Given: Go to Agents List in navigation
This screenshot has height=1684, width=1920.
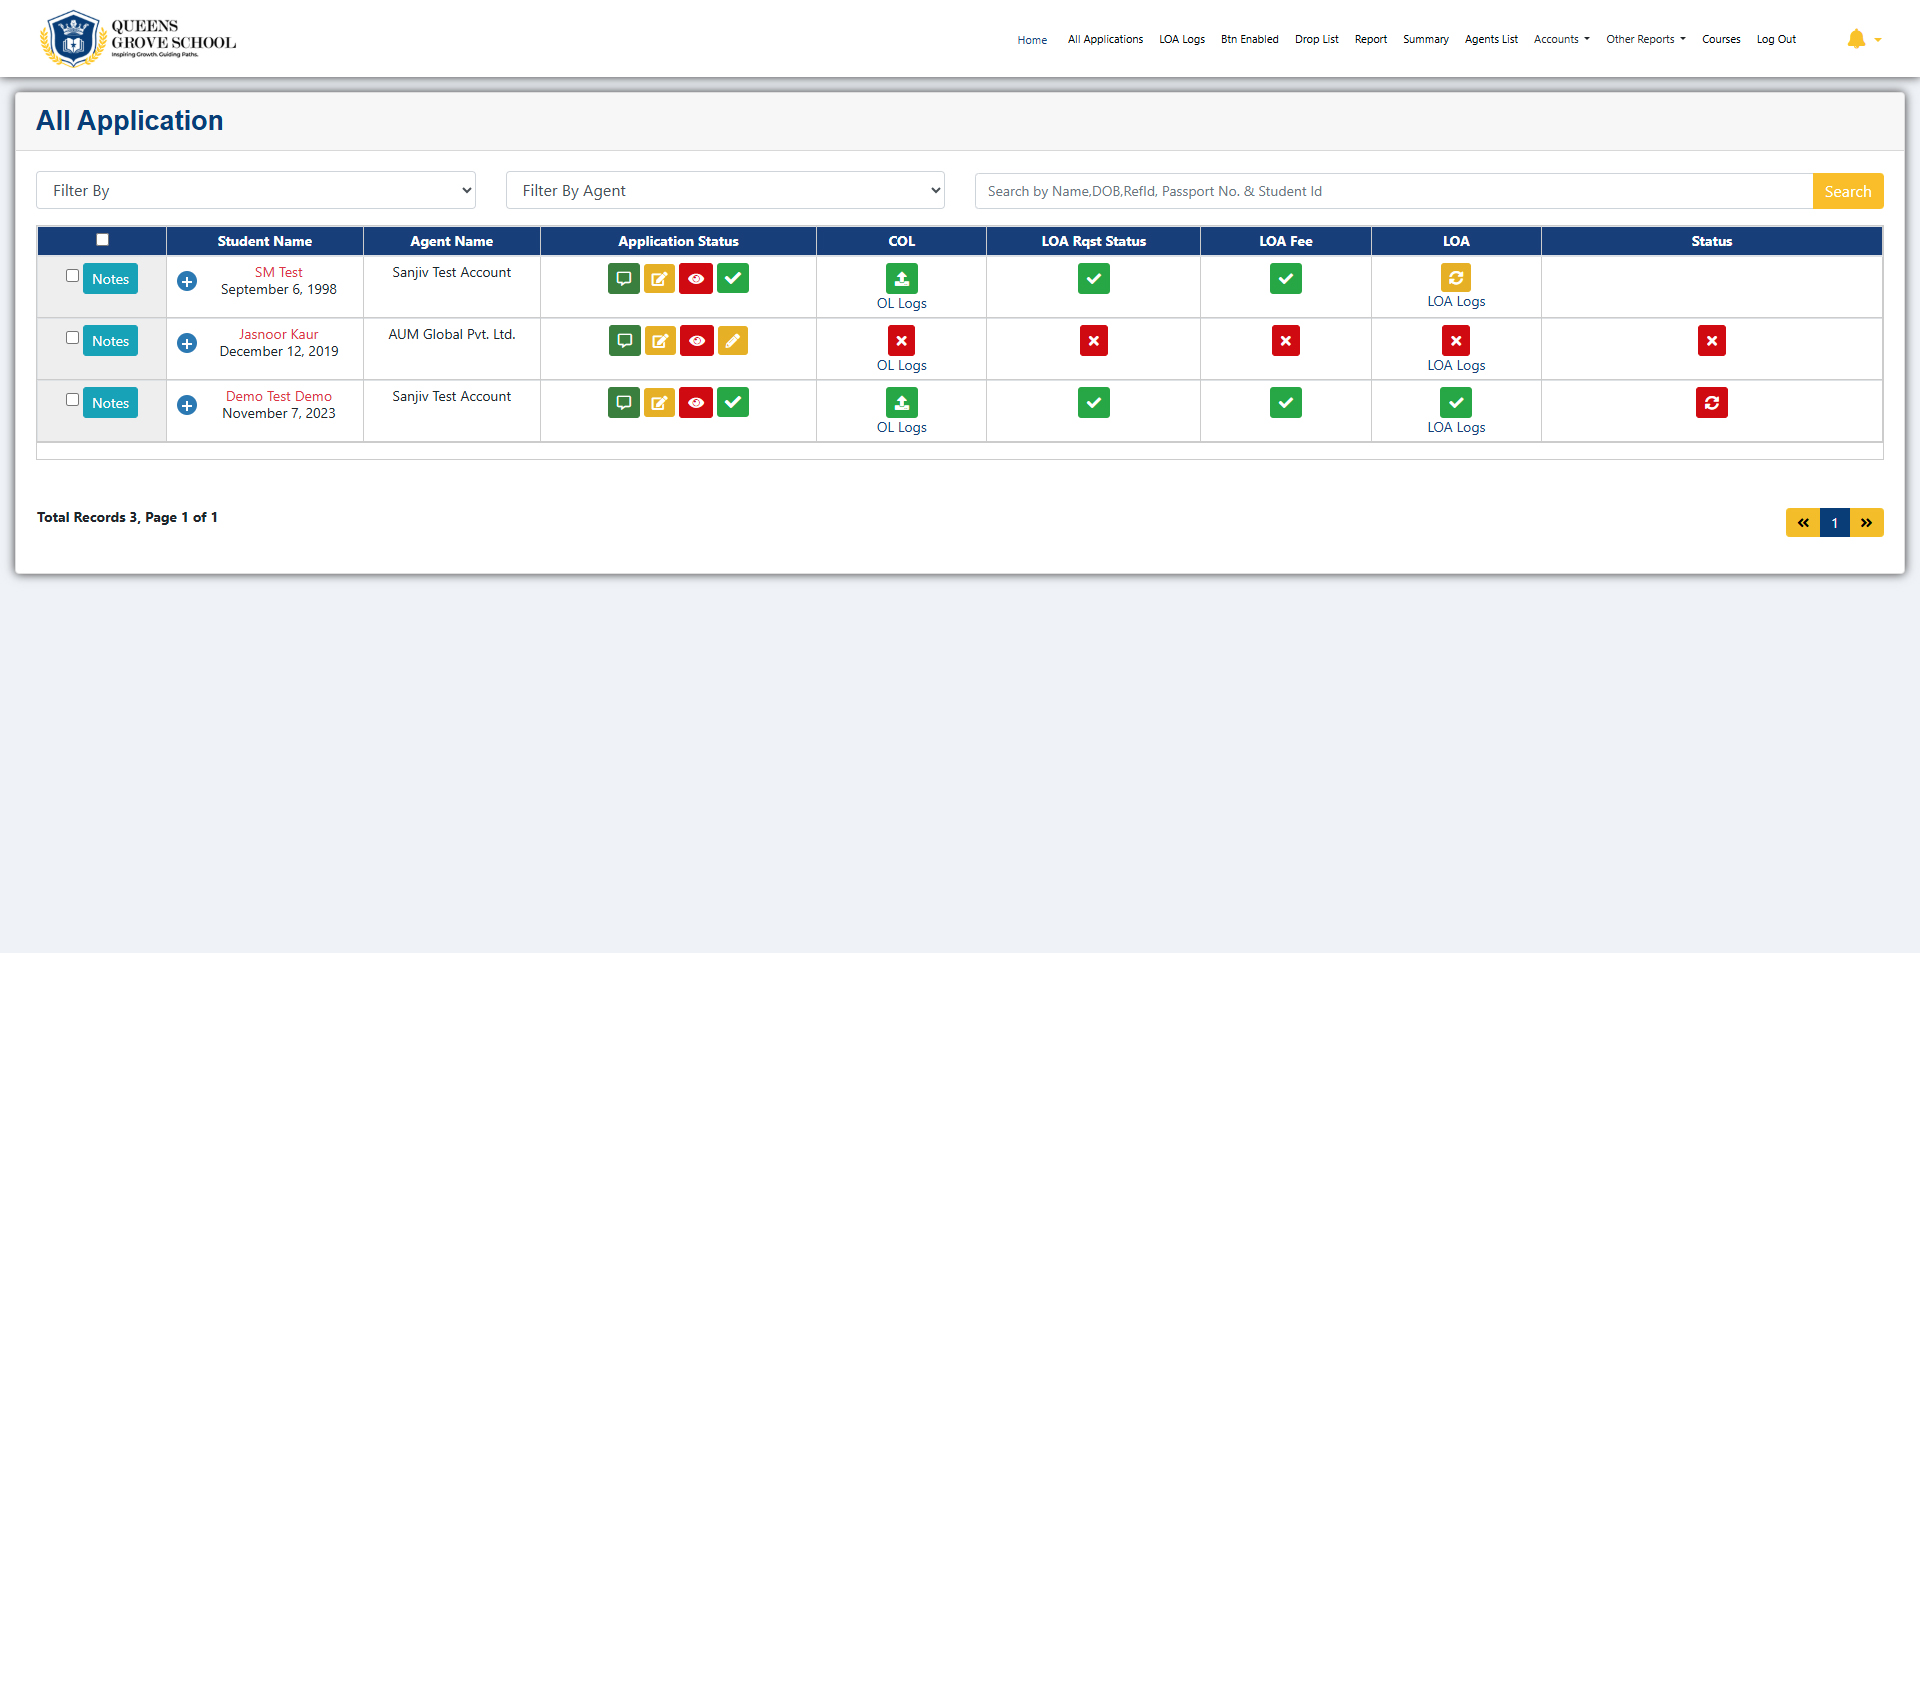Looking at the screenshot, I should (x=1490, y=39).
